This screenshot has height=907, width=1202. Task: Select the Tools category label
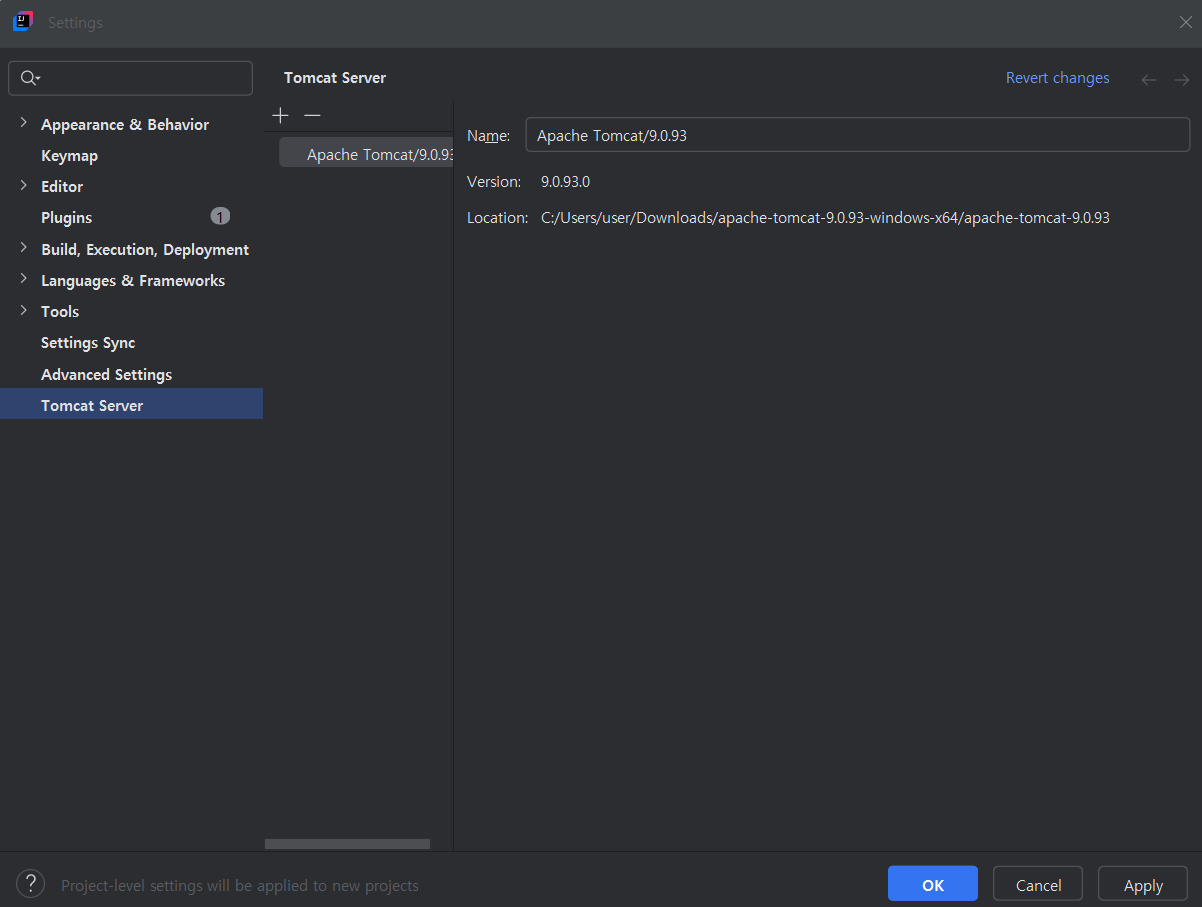60,311
